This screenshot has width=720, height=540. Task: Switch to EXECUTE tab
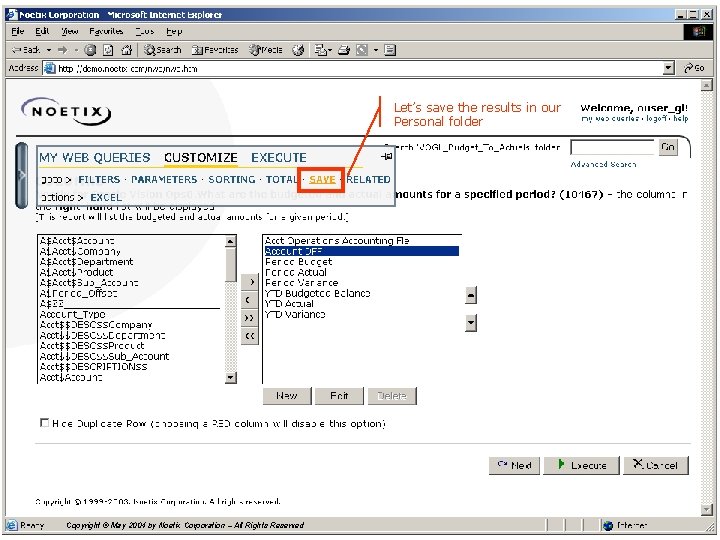(x=279, y=158)
